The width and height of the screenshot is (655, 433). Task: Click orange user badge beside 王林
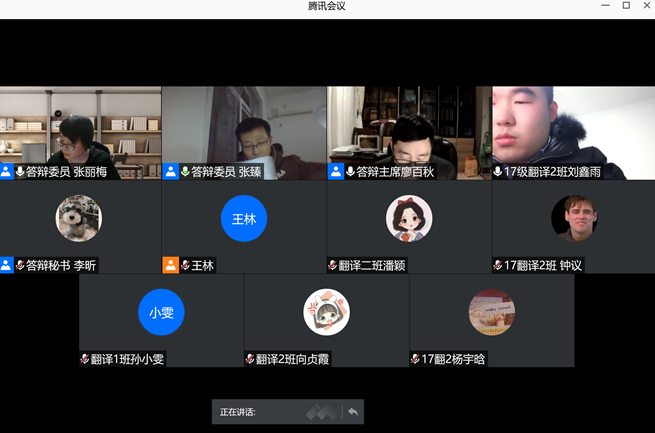coord(170,265)
